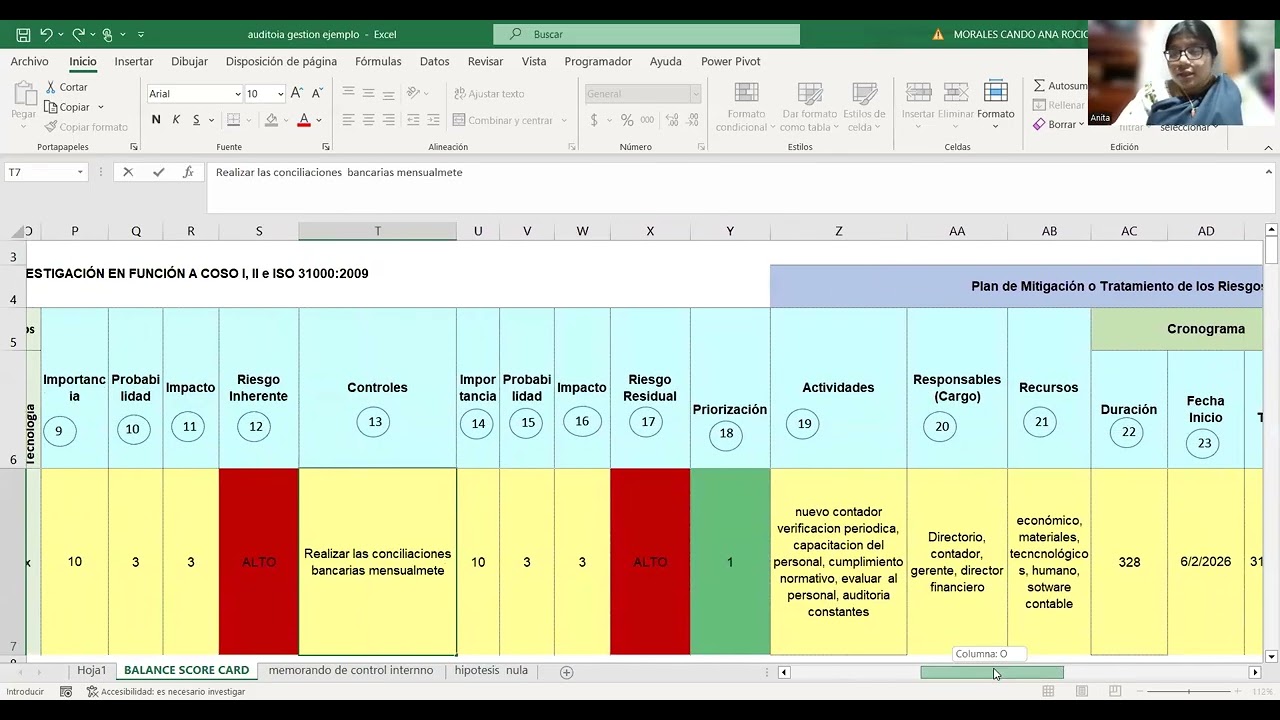Screen dimensions: 1280x720
Task: Toggle underline (S) formatting
Action: coord(196,120)
